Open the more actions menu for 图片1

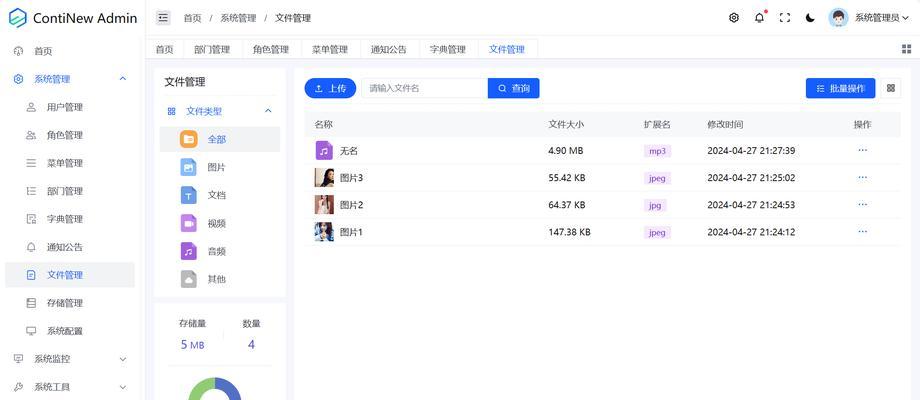coord(862,232)
